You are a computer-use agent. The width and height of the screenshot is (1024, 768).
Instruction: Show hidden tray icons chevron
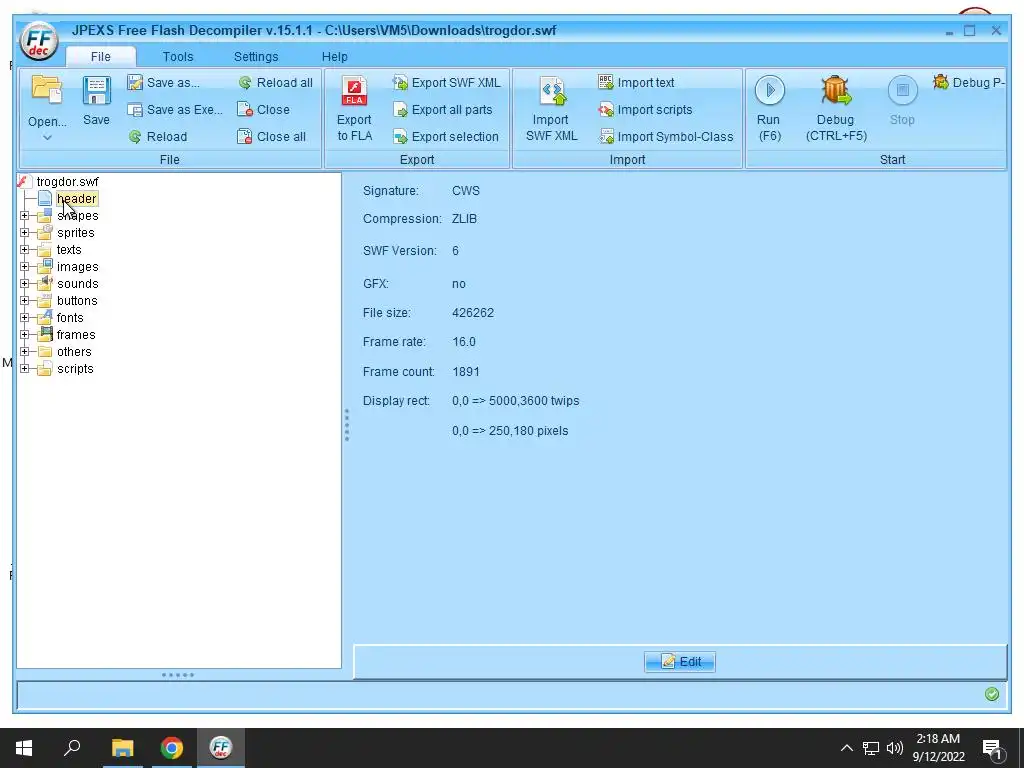pyautogui.click(x=846, y=748)
